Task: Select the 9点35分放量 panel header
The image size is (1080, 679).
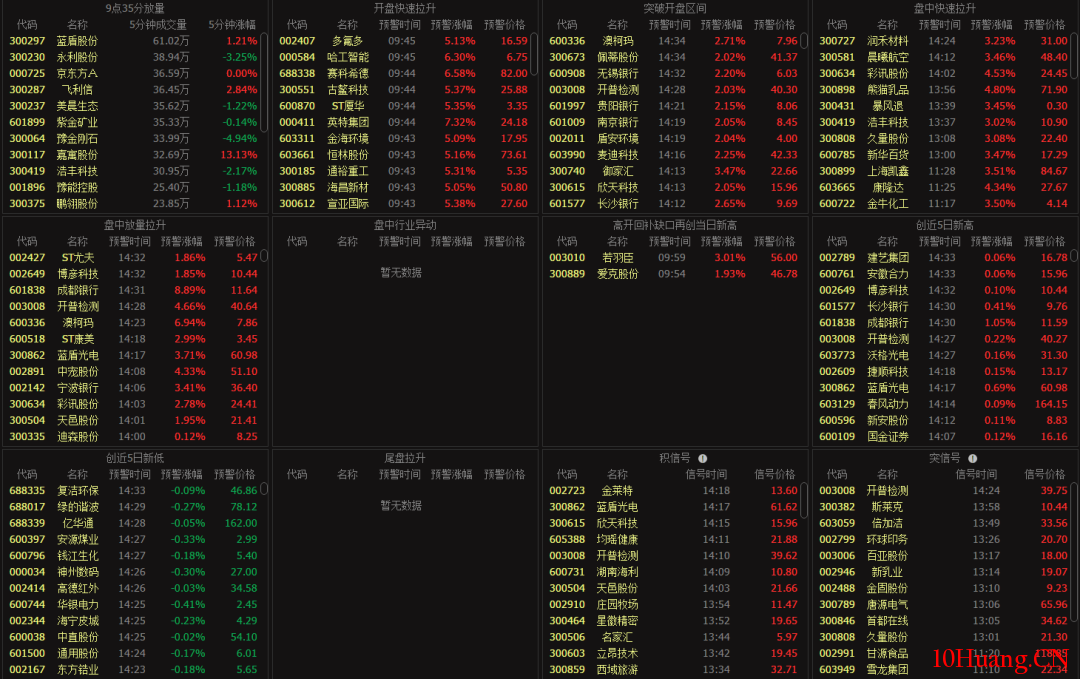Action: (x=133, y=8)
